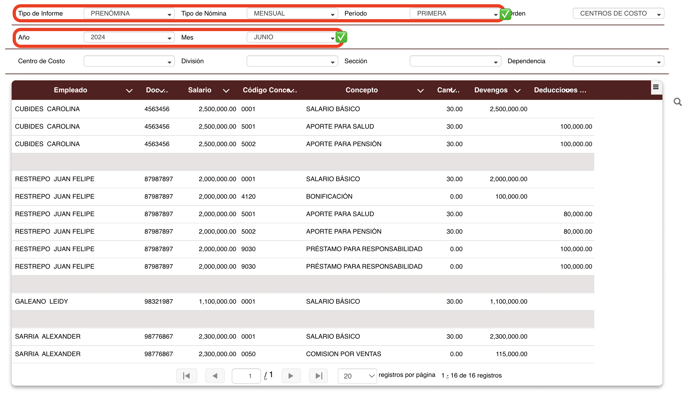Open the Tipo de Nómina dropdown
The image size is (688, 407).
point(292,14)
